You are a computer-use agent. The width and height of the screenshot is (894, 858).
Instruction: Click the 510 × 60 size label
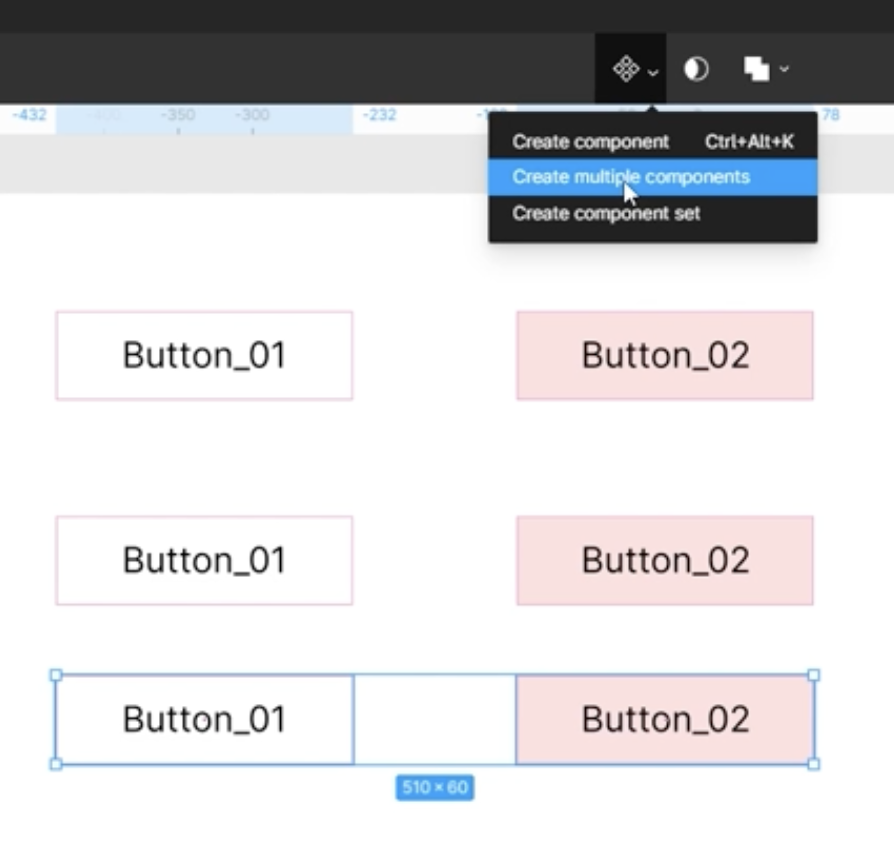(435, 787)
